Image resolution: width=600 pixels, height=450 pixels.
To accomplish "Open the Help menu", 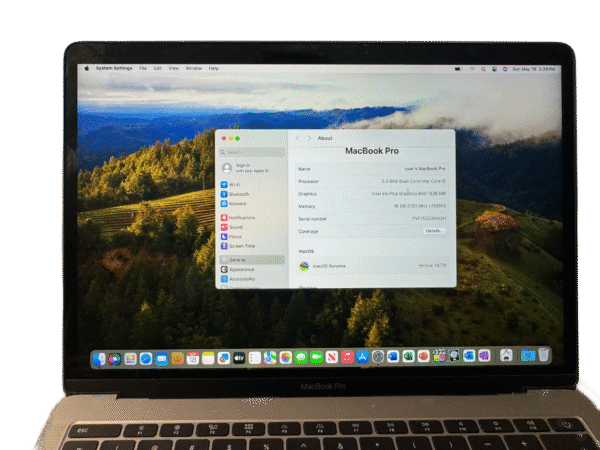I will click(x=214, y=68).
